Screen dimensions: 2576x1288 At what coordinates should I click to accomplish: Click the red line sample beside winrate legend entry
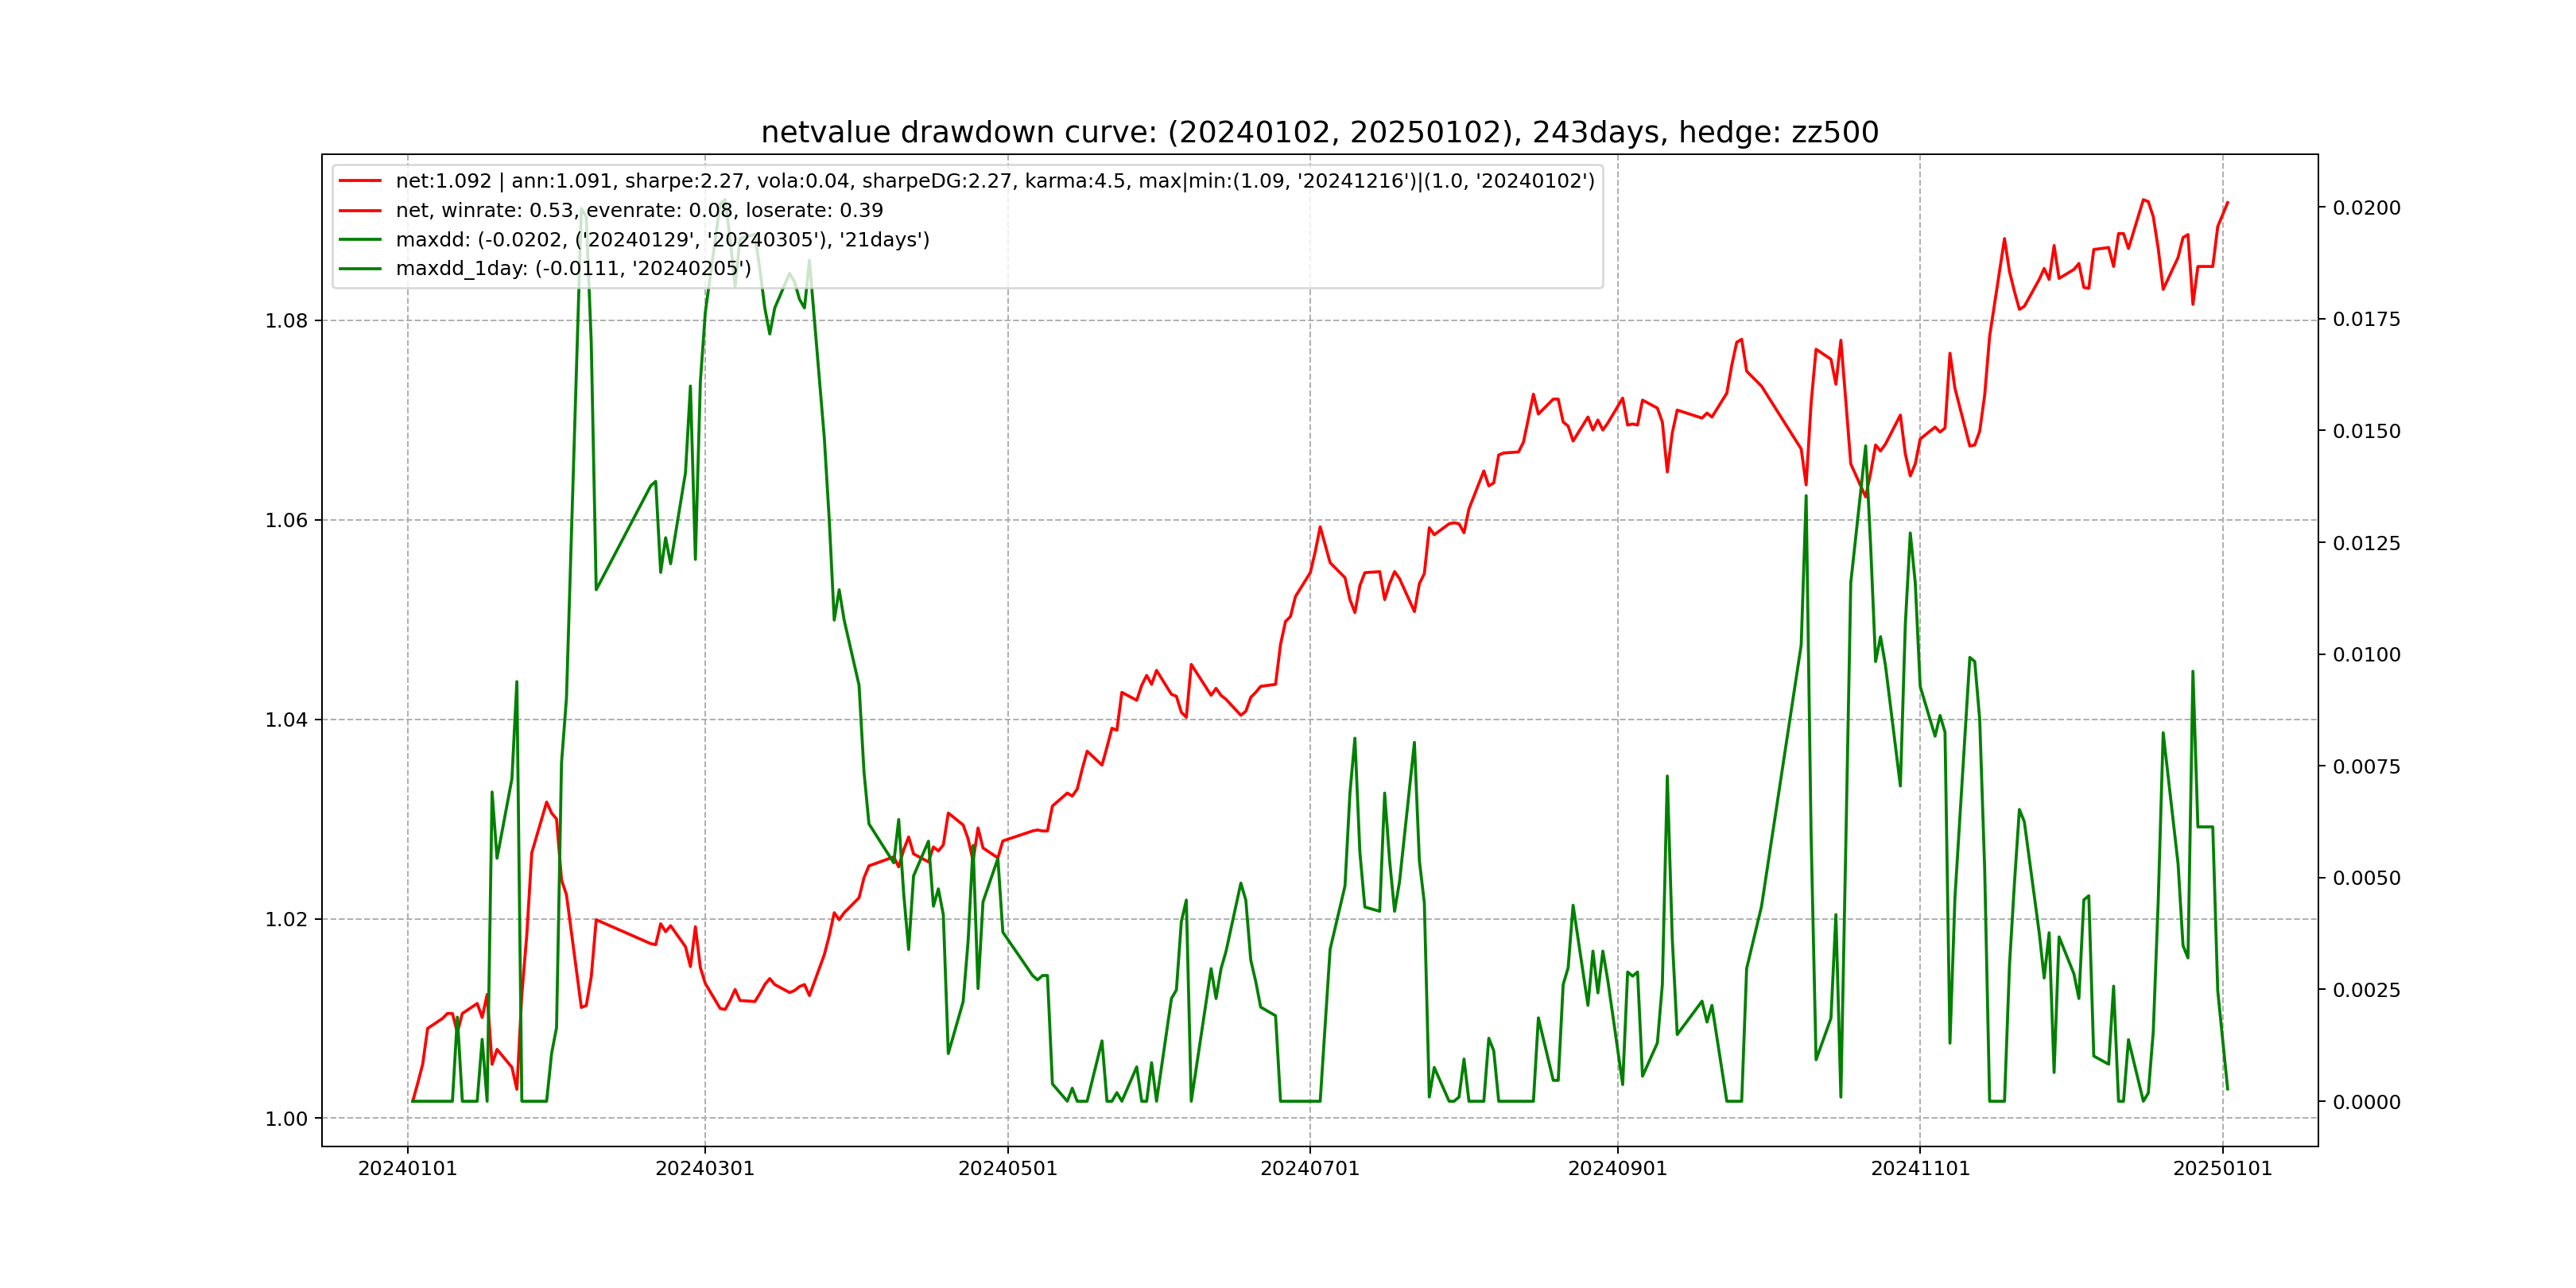click(x=360, y=210)
